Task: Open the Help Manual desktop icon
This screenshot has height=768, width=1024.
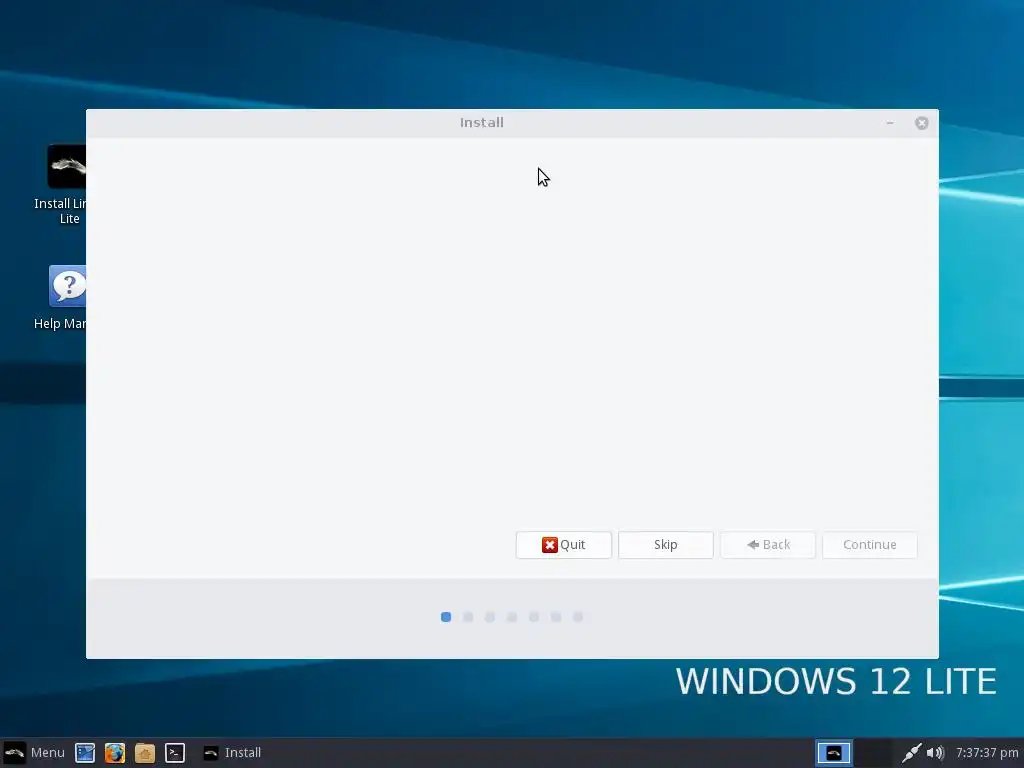Action: 65,298
